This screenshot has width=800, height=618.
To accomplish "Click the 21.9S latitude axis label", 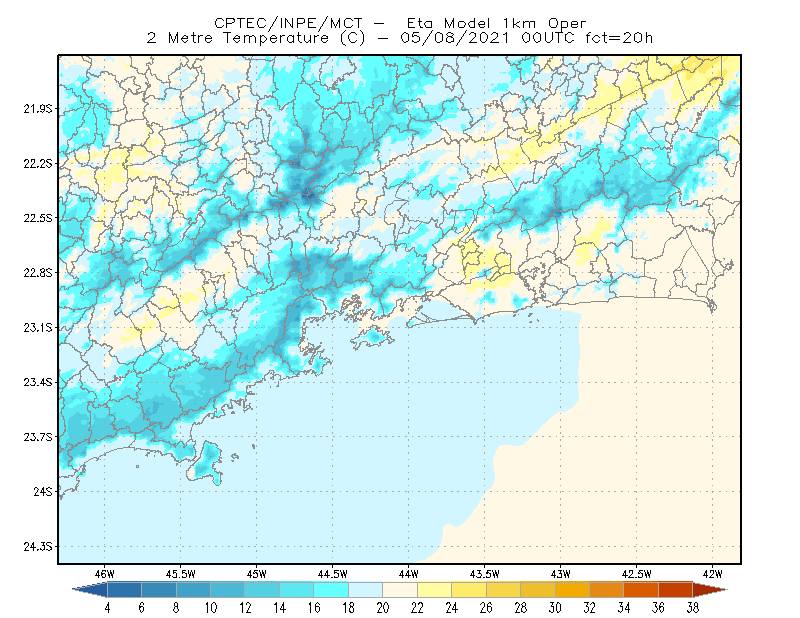I will click(37, 109).
